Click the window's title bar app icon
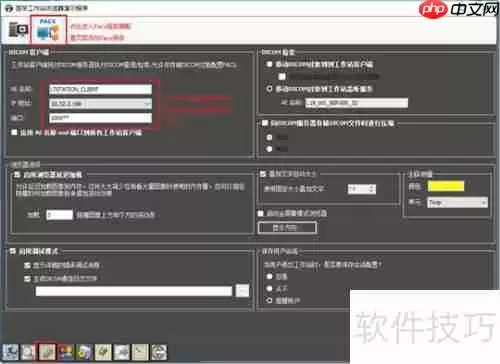Viewport: 500px width, 364px height. (9, 8)
